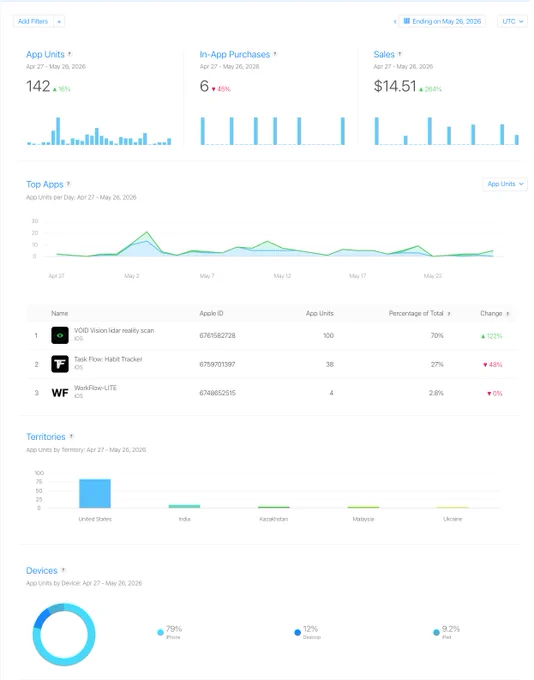The width and height of the screenshot is (534, 680).
Task: Select the total App Units value 142
Action: tap(38, 86)
